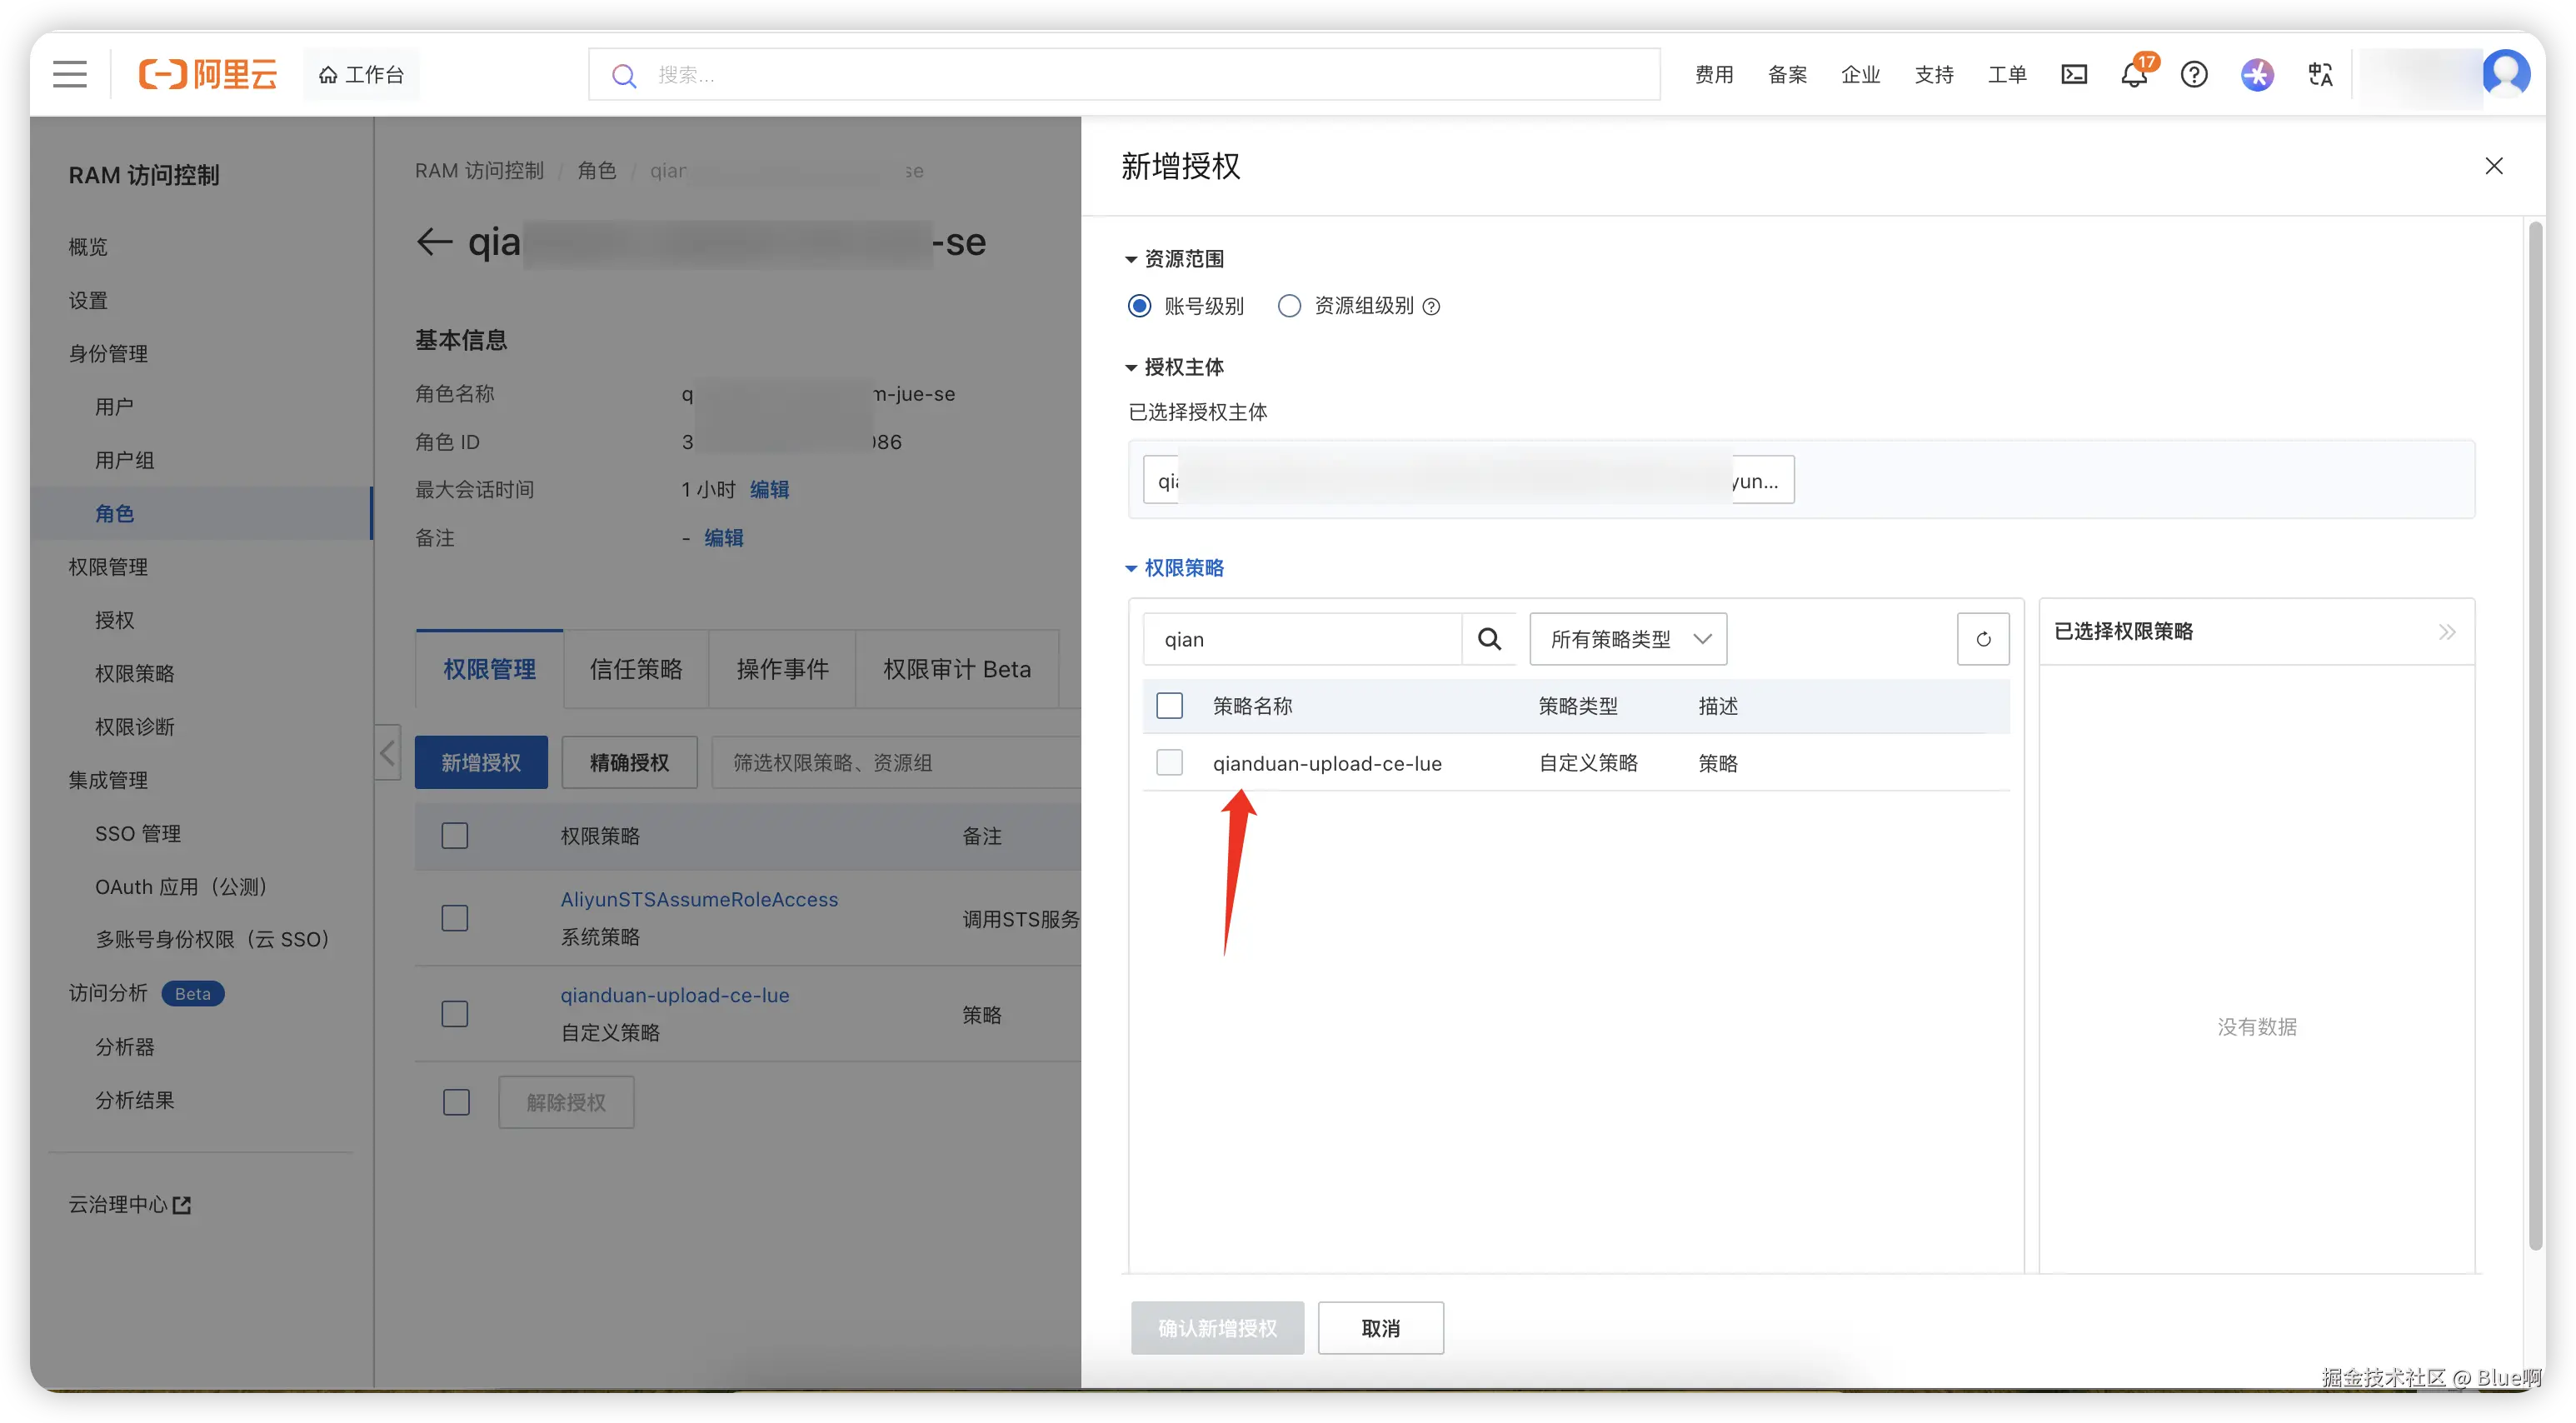Open Cloud Shell terminal icon
Image resolution: width=2576 pixels, height=1423 pixels.
point(2074,74)
